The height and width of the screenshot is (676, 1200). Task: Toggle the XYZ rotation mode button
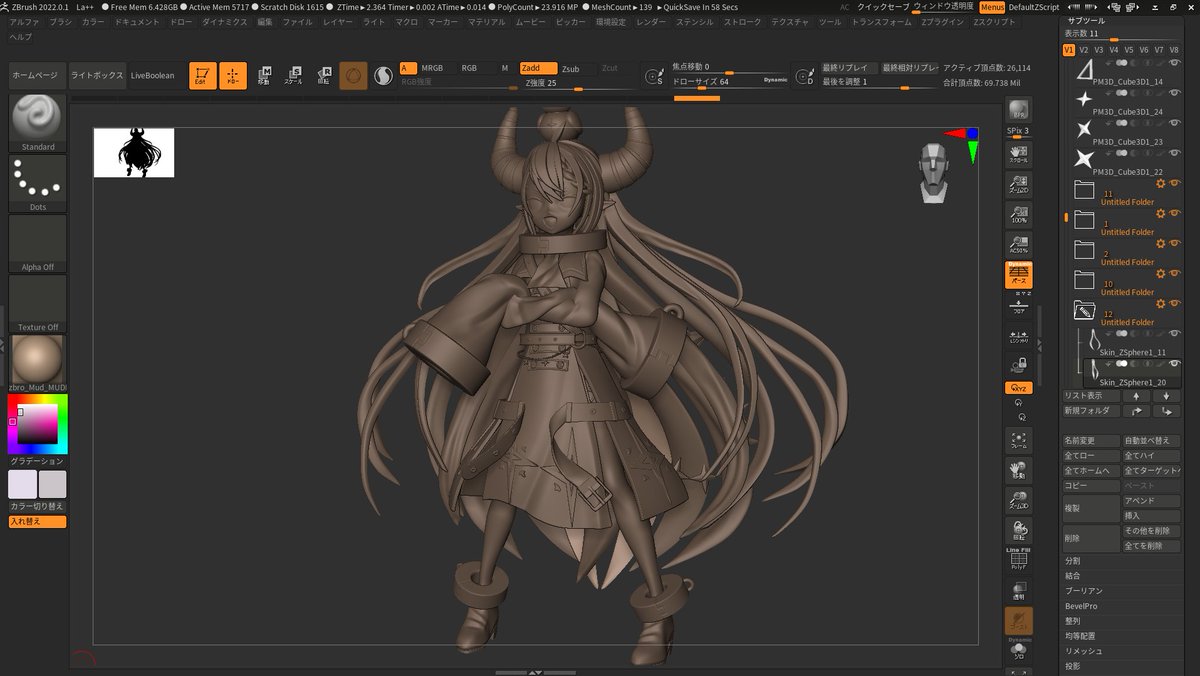(1019, 388)
